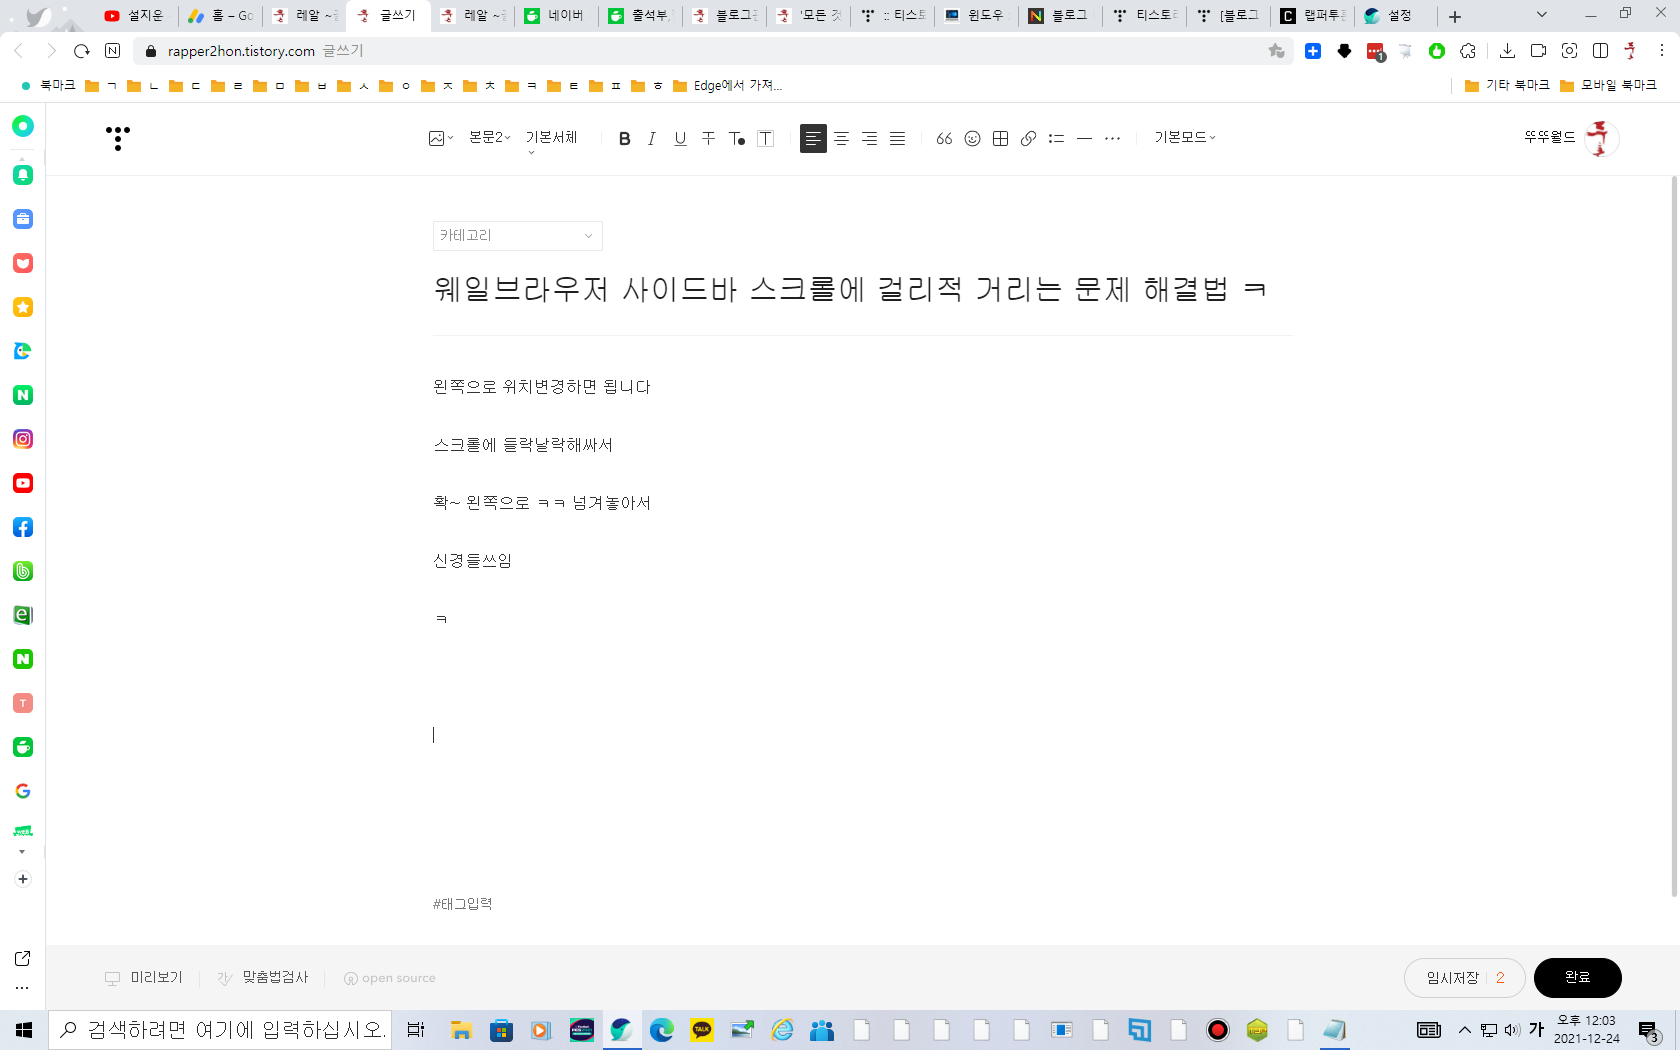This screenshot has width=1680, height=1050.
Task: Click the 미리보기 preview button
Action: click(144, 978)
